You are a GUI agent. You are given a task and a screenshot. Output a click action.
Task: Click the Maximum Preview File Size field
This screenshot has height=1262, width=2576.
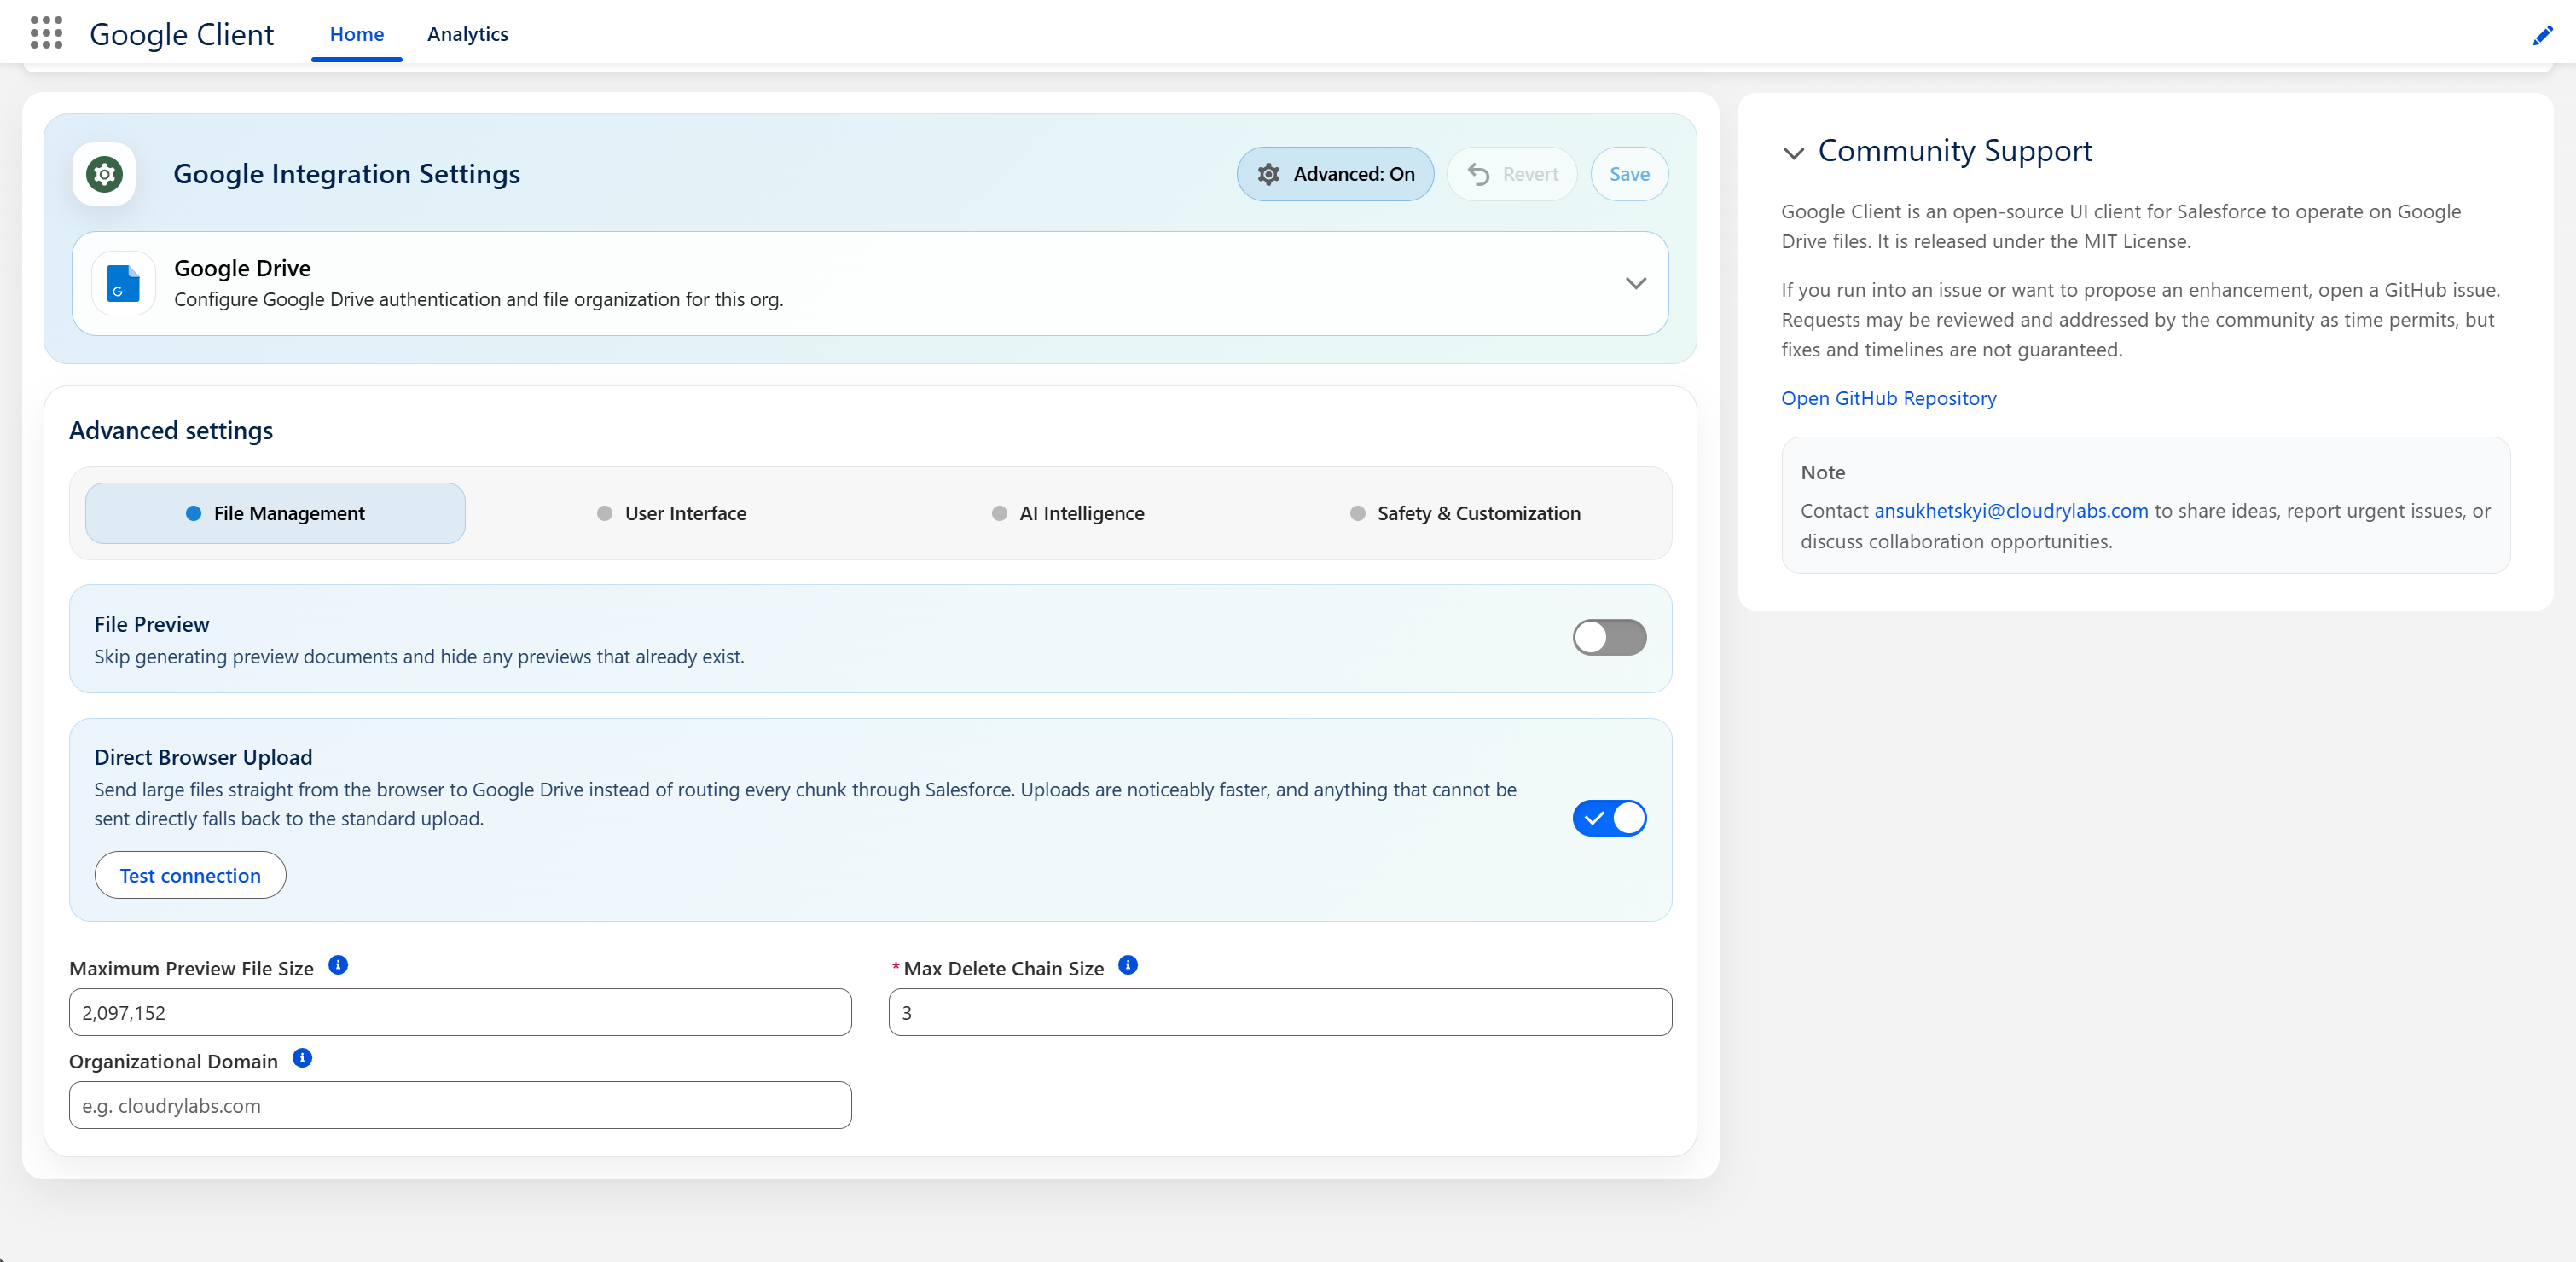460,1012
